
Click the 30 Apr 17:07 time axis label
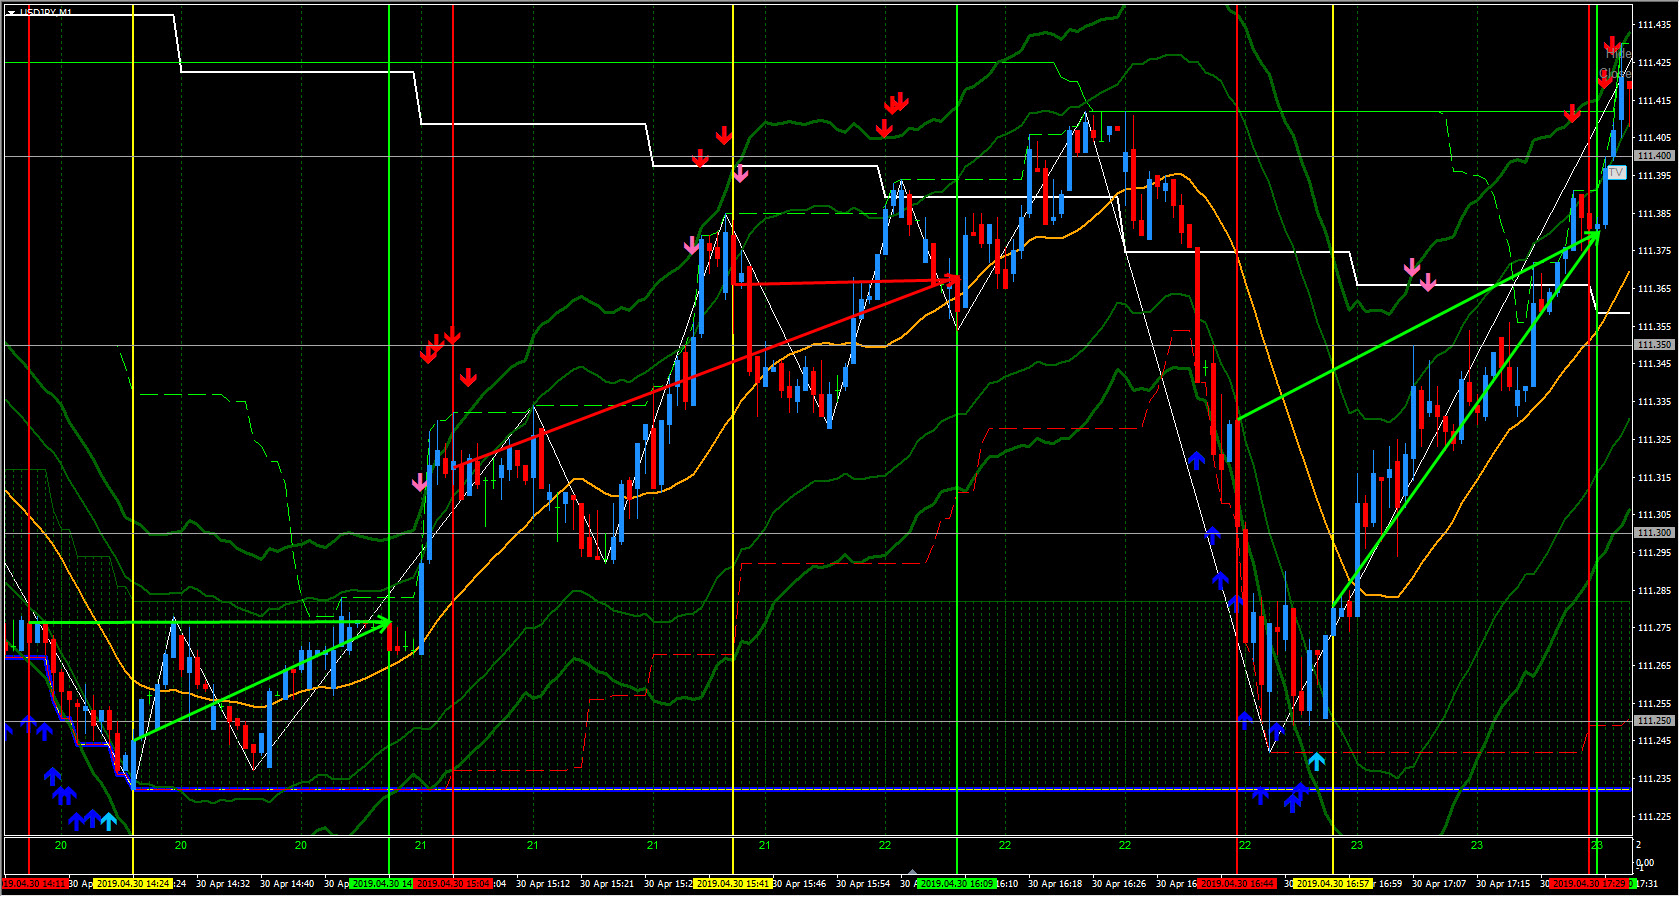coord(1439,884)
